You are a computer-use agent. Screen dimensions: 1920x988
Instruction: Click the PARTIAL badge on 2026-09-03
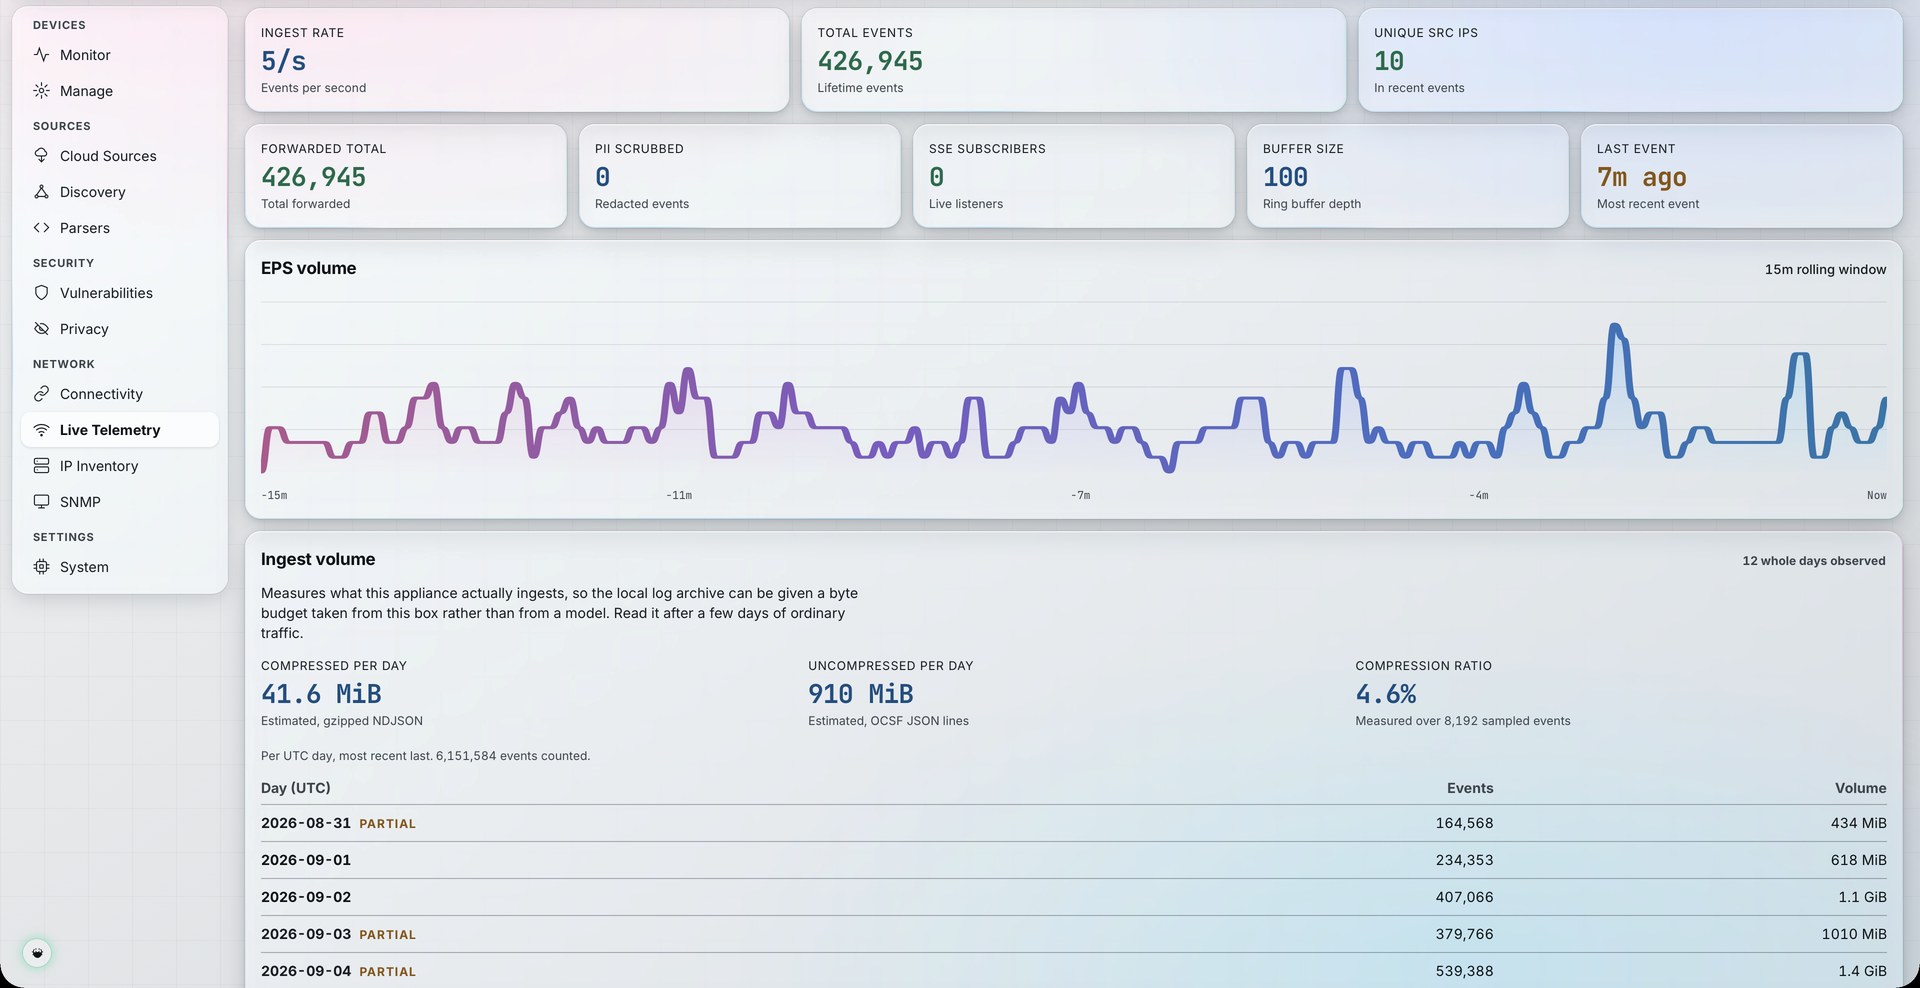pos(388,935)
